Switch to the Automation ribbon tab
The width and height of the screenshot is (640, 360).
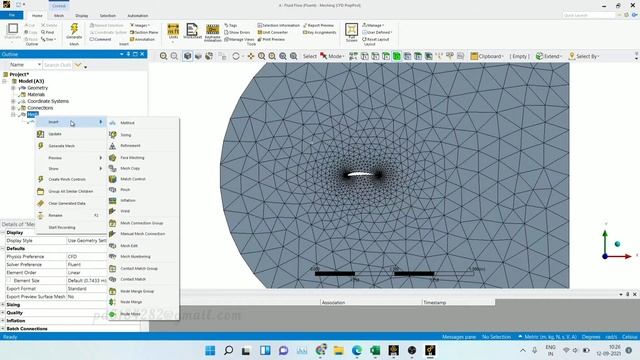click(138, 16)
